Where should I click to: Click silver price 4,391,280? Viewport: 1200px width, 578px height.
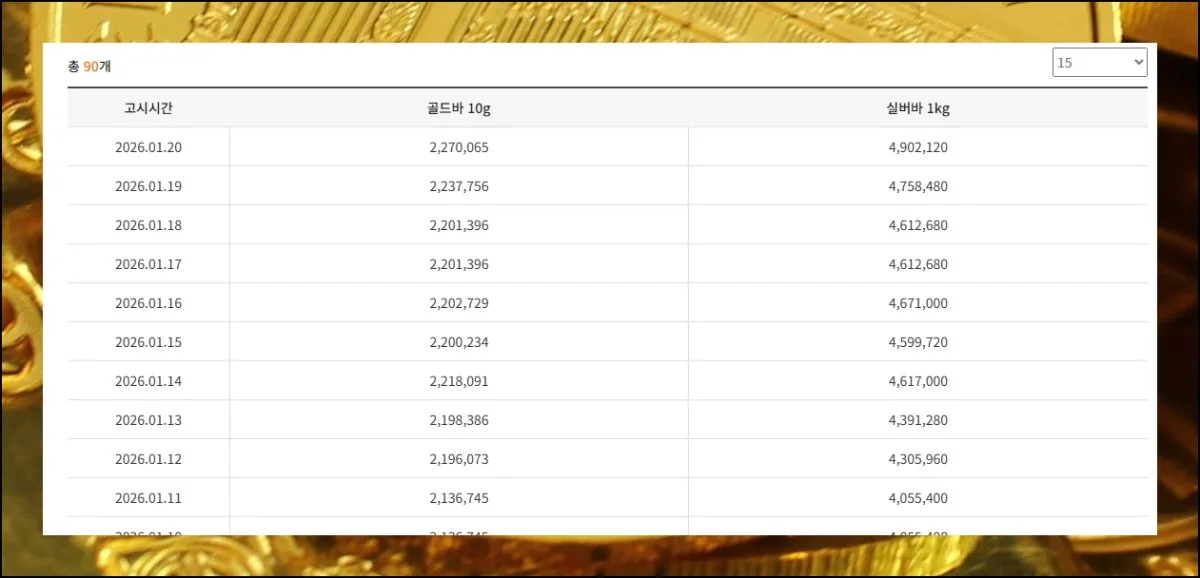point(917,420)
